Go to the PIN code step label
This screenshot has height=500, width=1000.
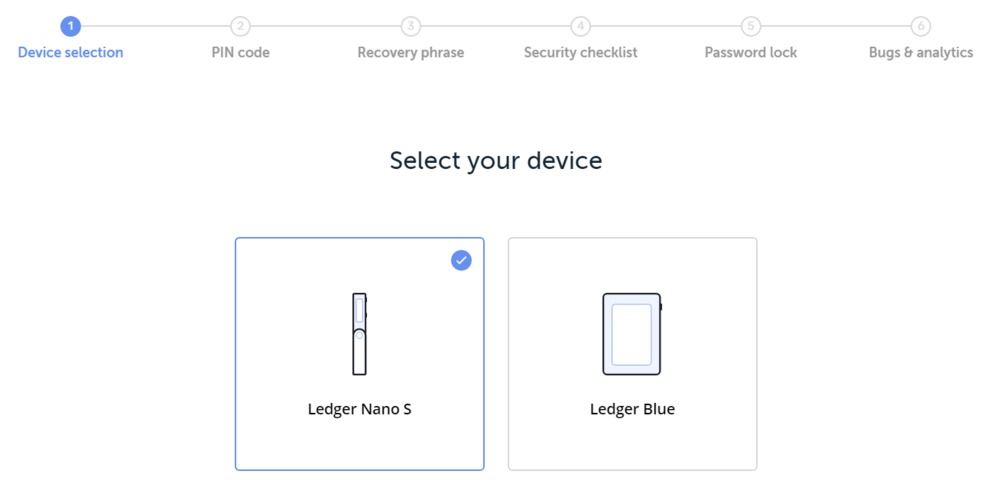(240, 52)
